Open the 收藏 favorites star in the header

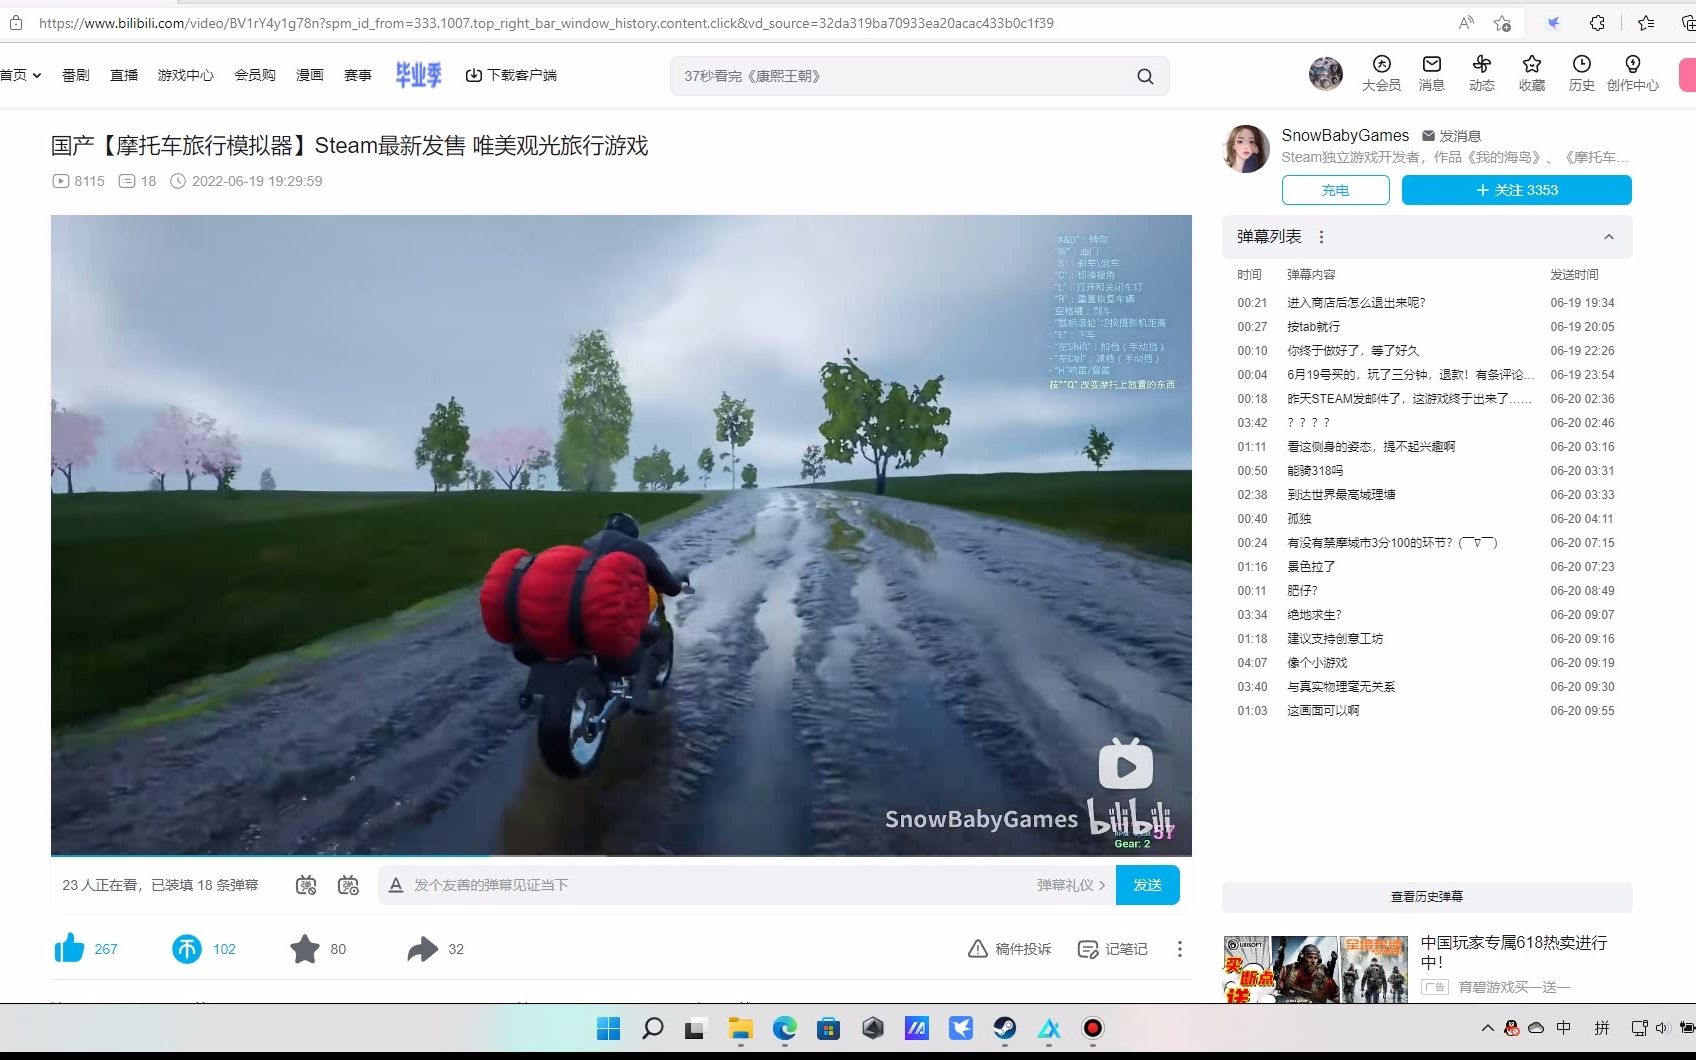tap(1532, 74)
